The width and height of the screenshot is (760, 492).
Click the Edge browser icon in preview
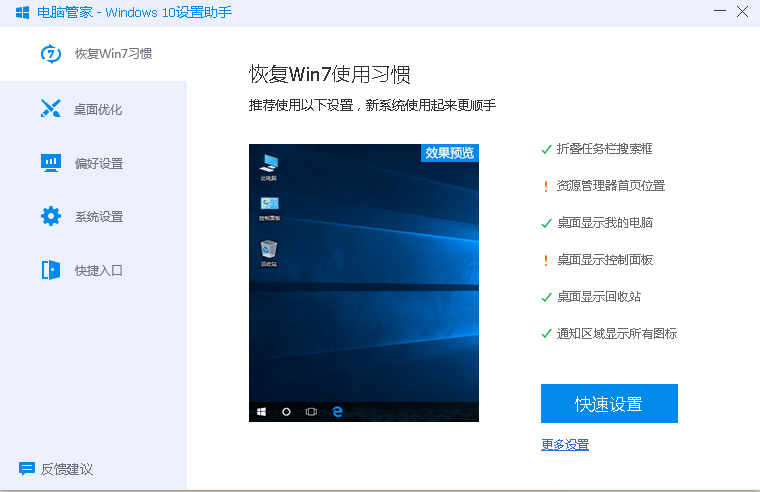click(x=337, y=412)
